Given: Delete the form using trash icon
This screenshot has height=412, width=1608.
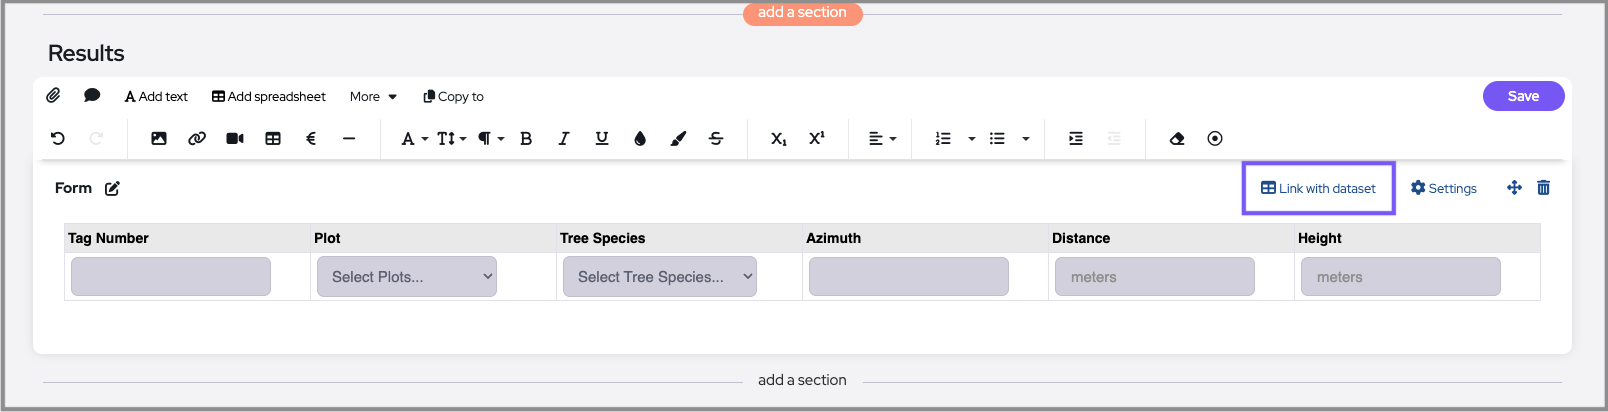Looking at the screenshot, I should tap(1544, 188).
